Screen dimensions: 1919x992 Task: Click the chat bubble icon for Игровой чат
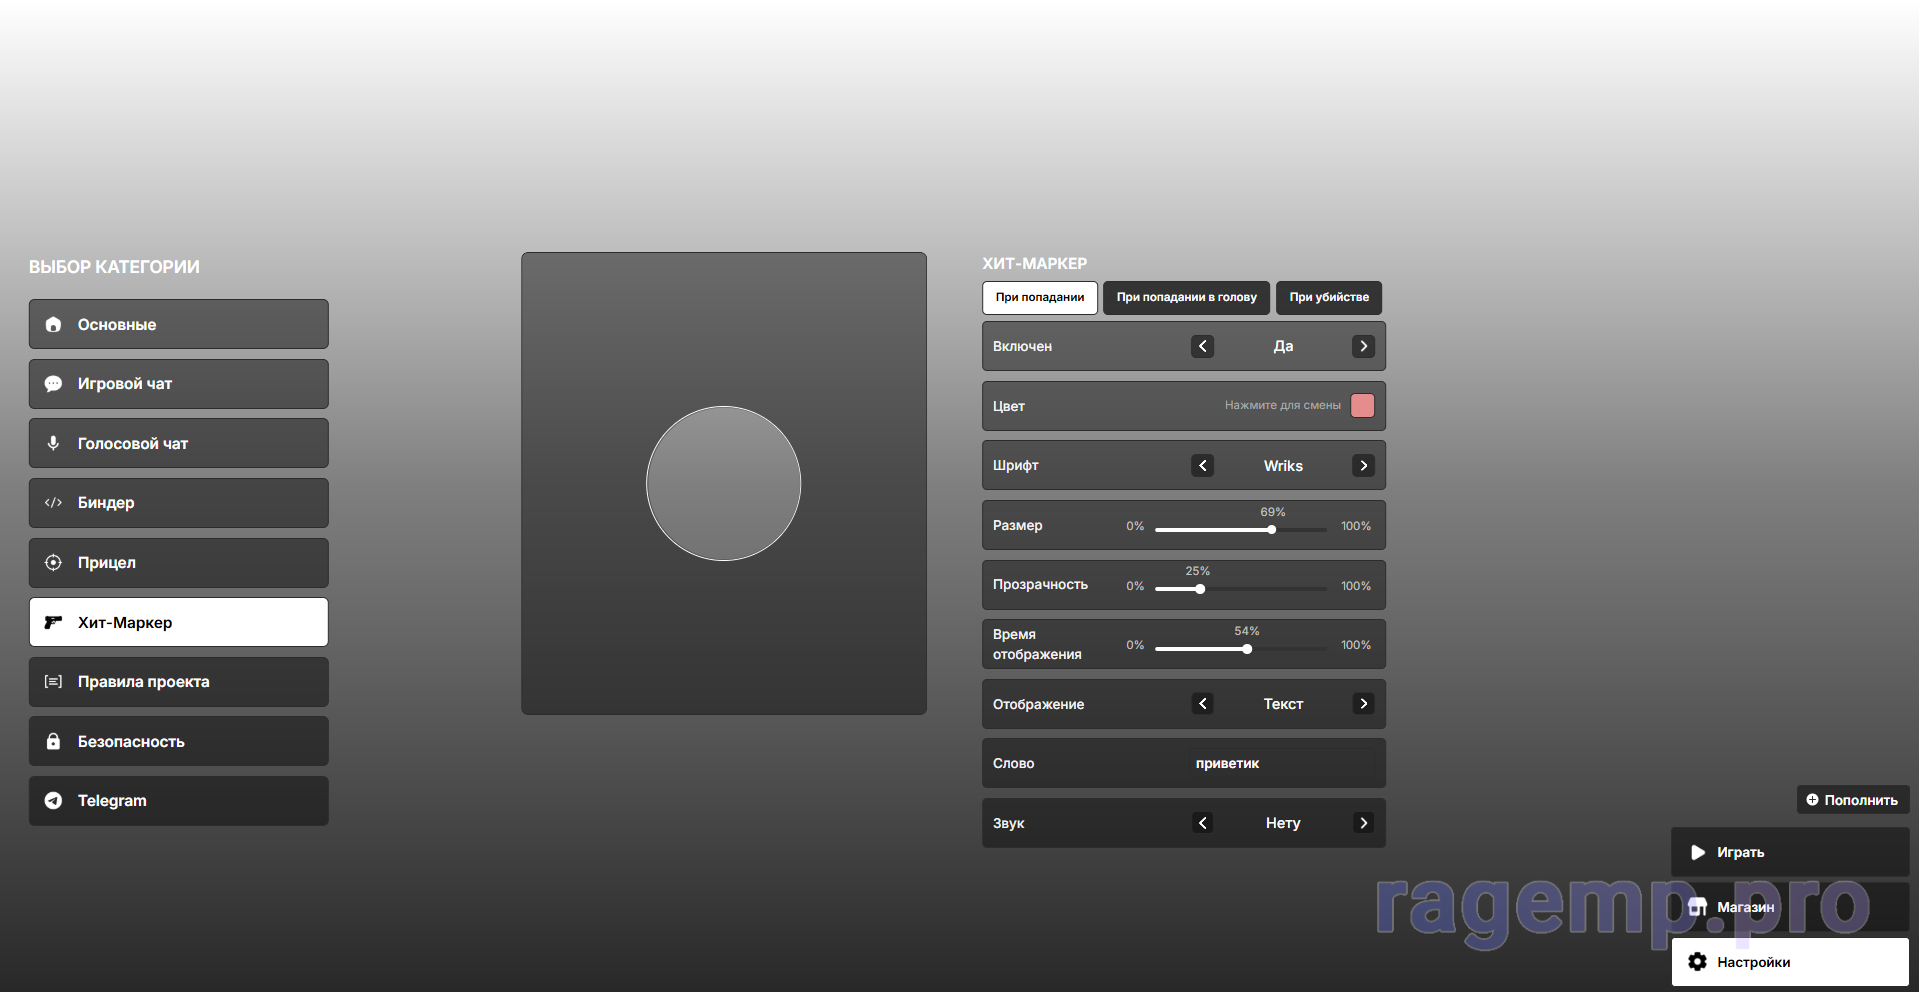coord(54,384)
